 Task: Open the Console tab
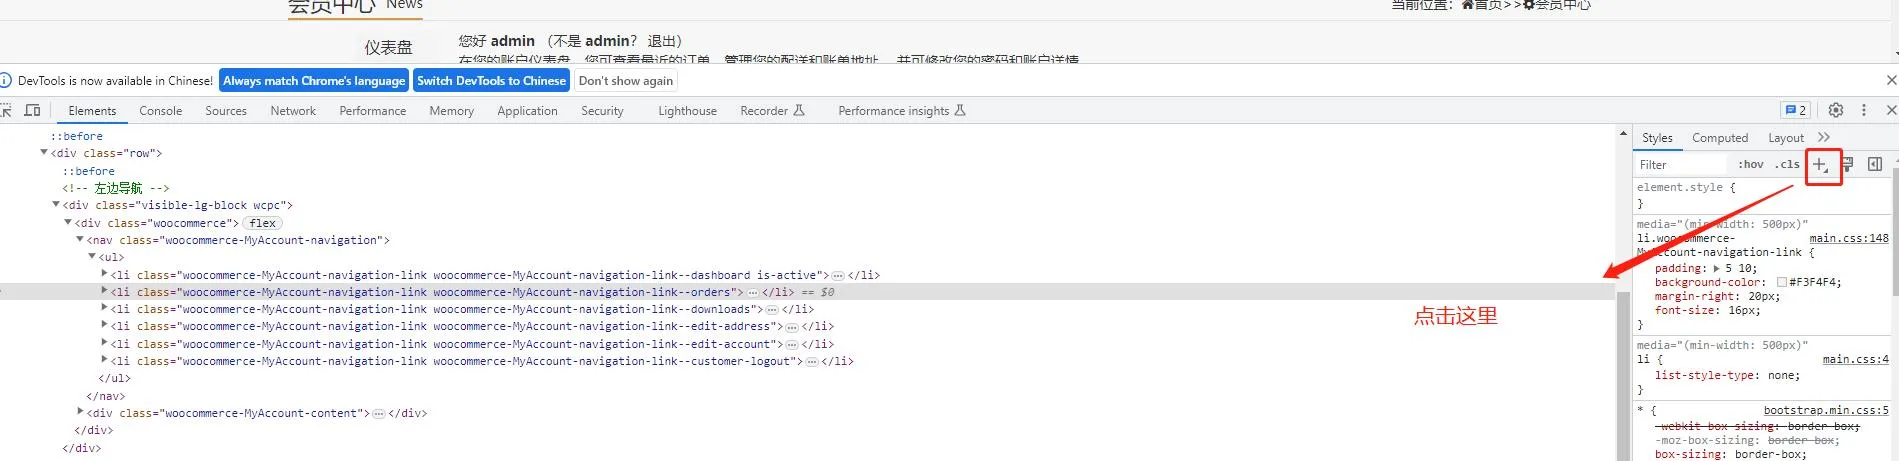click(161, 111)
